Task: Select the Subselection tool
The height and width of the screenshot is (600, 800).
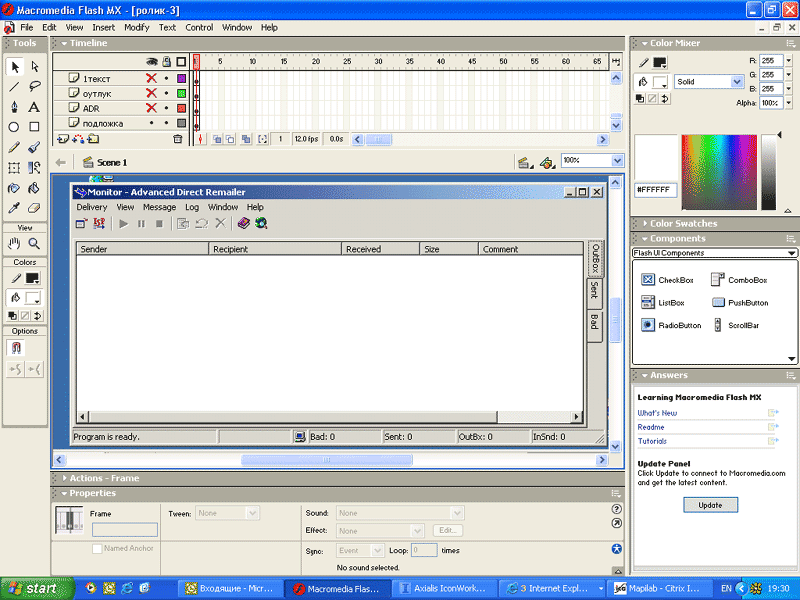Action: (x=34, y=67)
